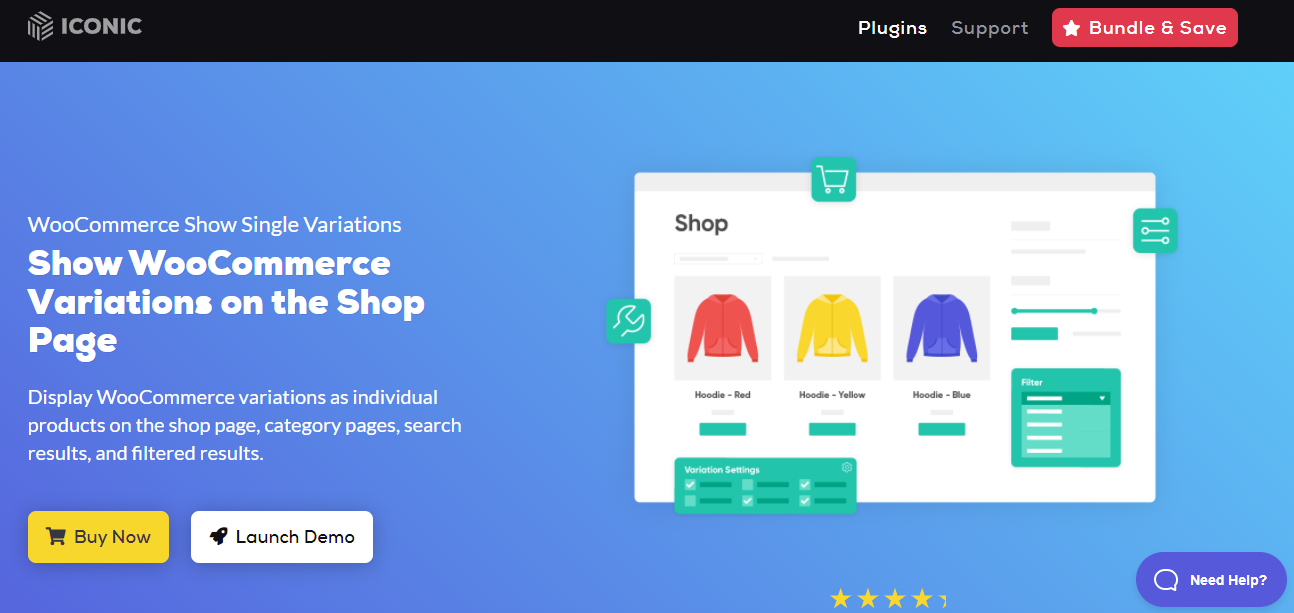Open the Support menu item
Screen dimensions: 1294x613
[990, 28]
